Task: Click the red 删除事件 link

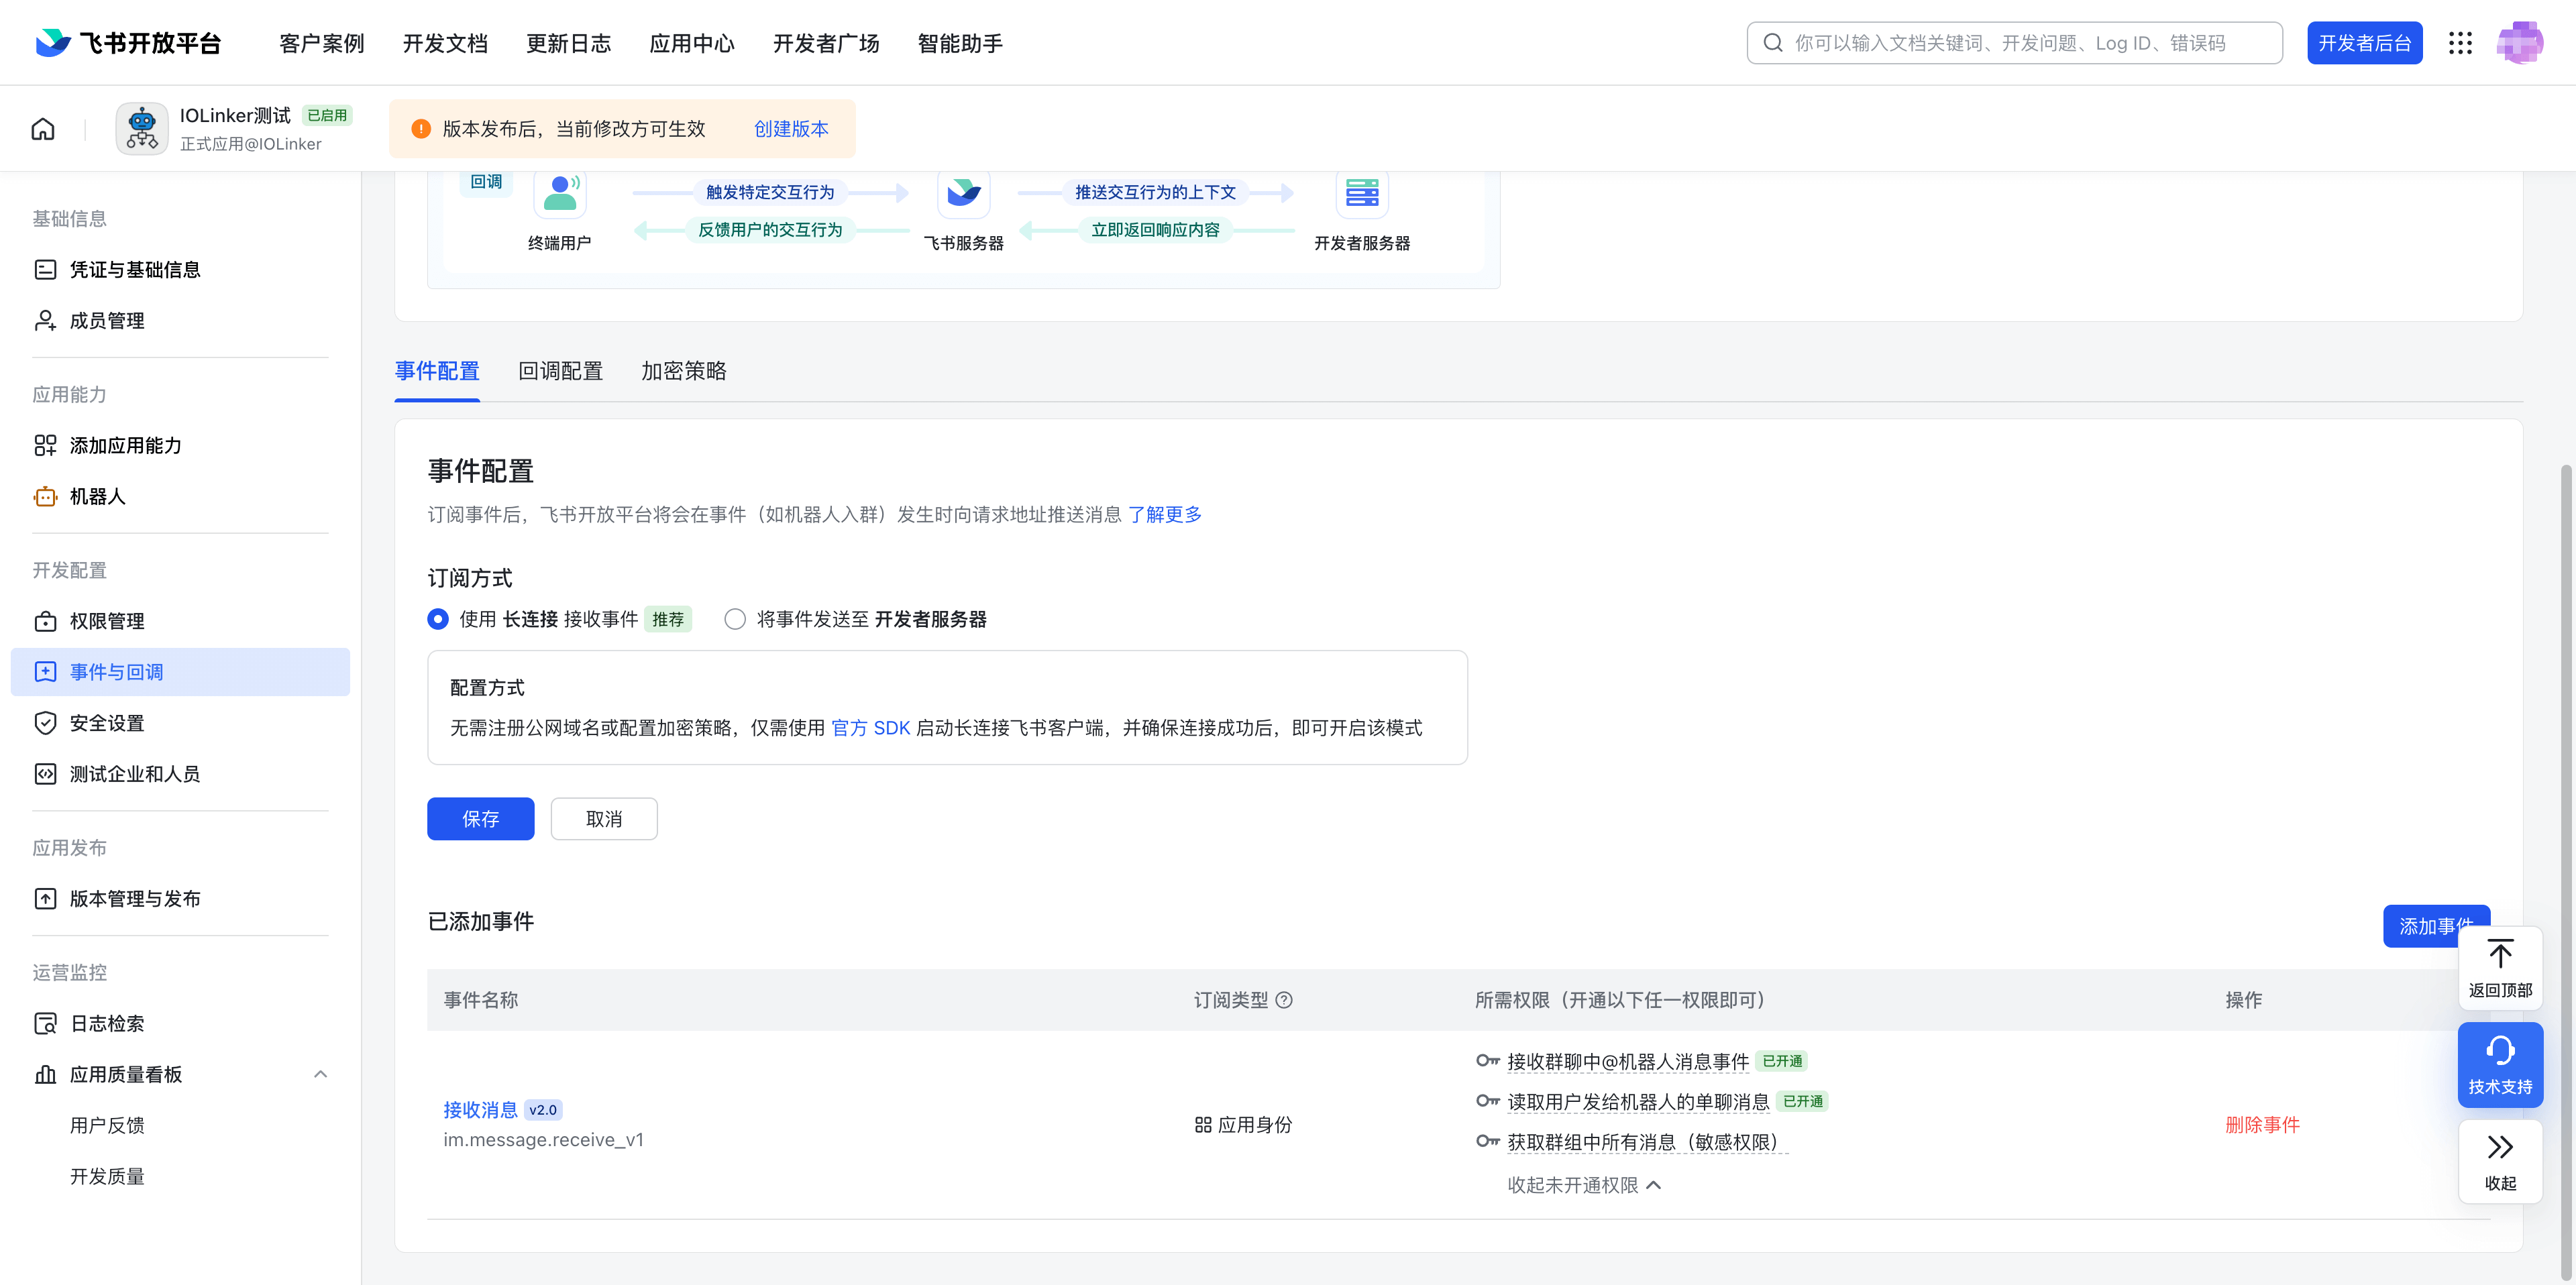Action: pos(2262,1125)
